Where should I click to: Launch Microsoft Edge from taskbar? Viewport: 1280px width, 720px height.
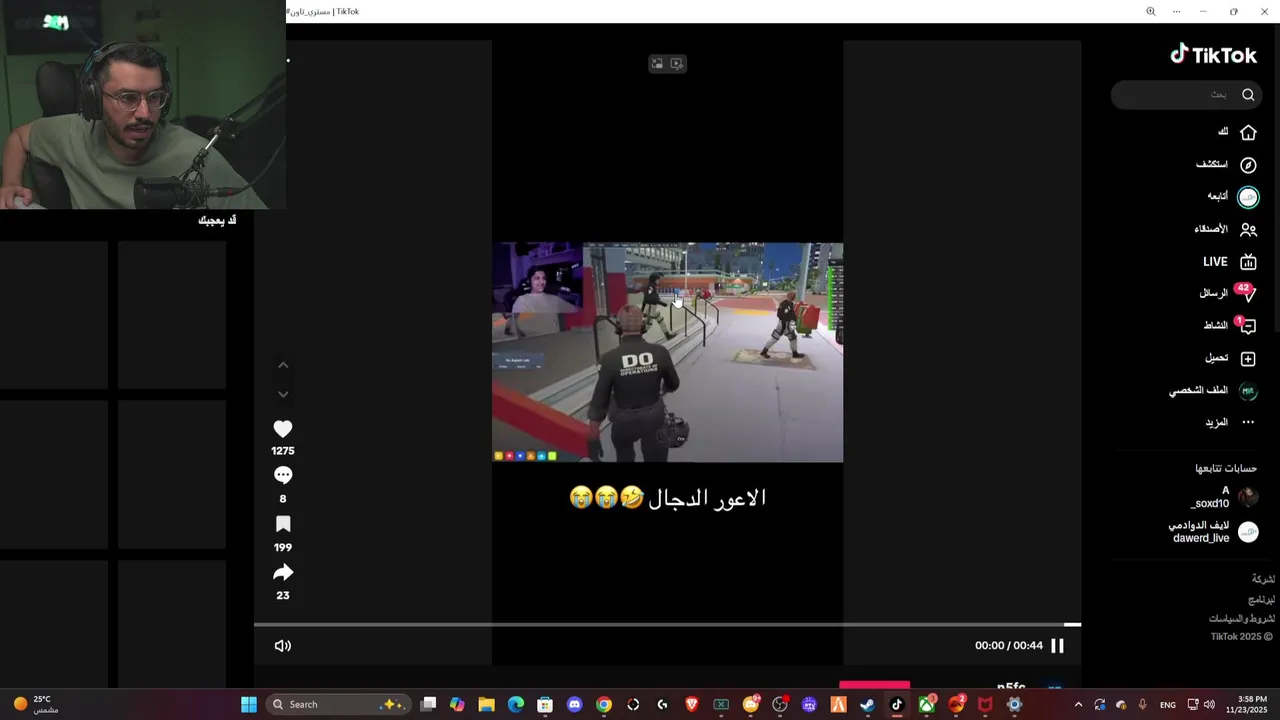click(516, 705)
